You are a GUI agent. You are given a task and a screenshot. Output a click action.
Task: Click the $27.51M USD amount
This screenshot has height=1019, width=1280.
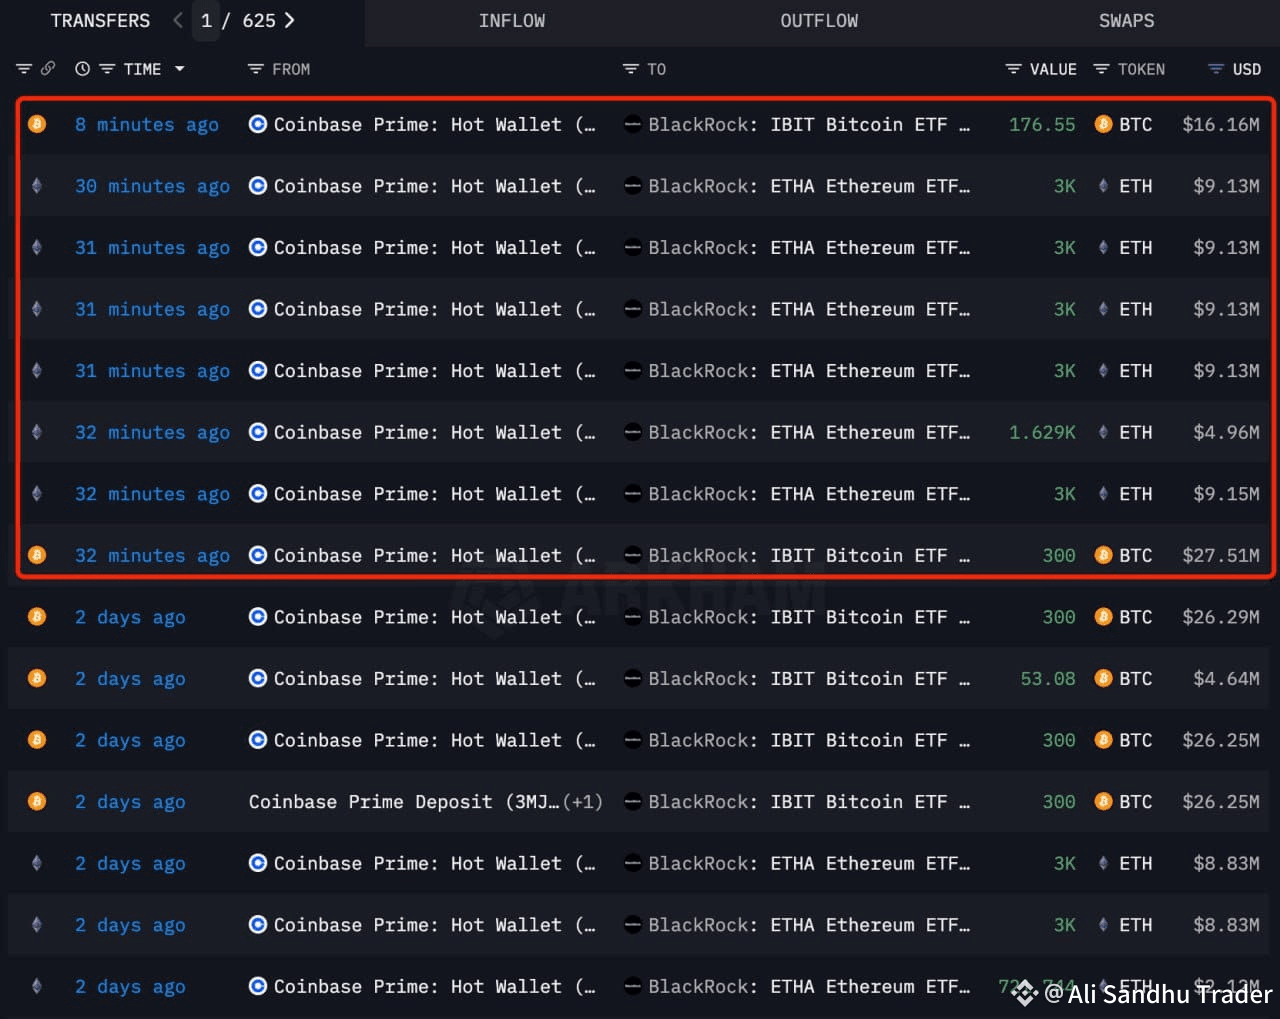coord(1221,555)
